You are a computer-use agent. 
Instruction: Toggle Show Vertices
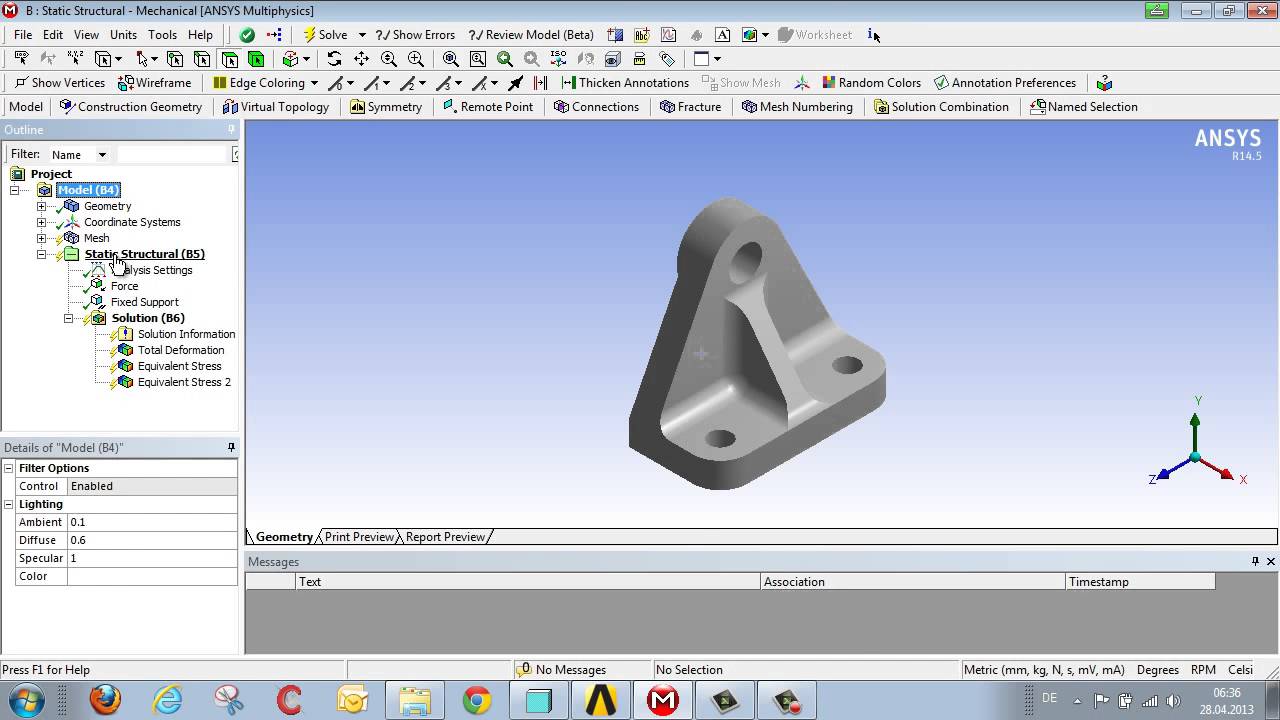pyautogui.click(x=59, y=82)
